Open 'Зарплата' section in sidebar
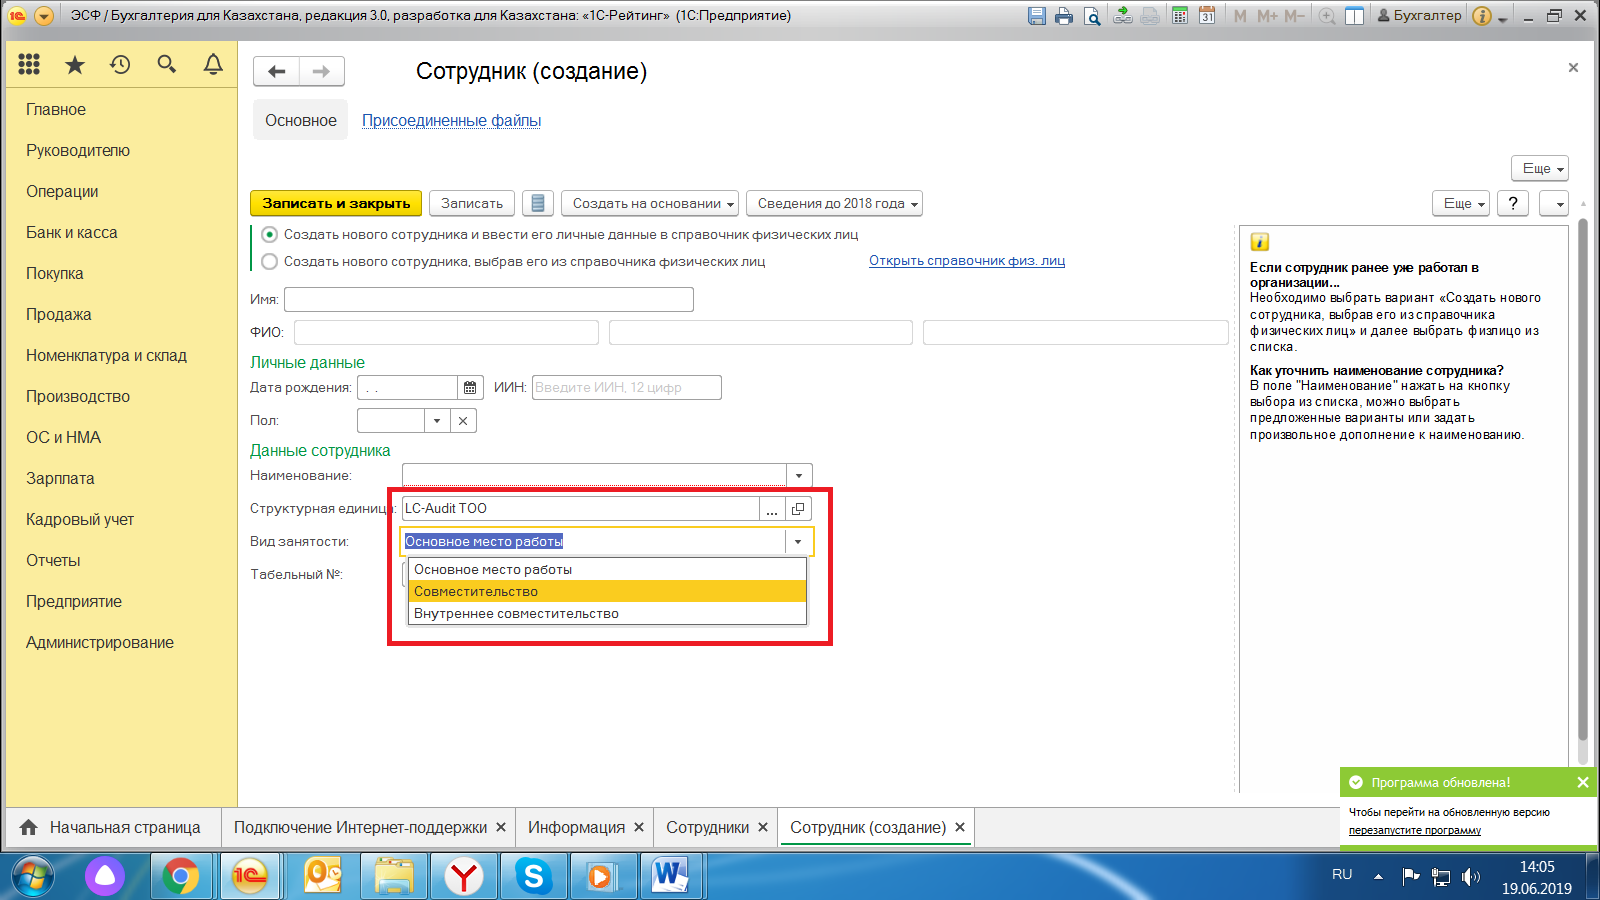The width and height of the screenshot is (1600, 900). click(x=60, y=479)
